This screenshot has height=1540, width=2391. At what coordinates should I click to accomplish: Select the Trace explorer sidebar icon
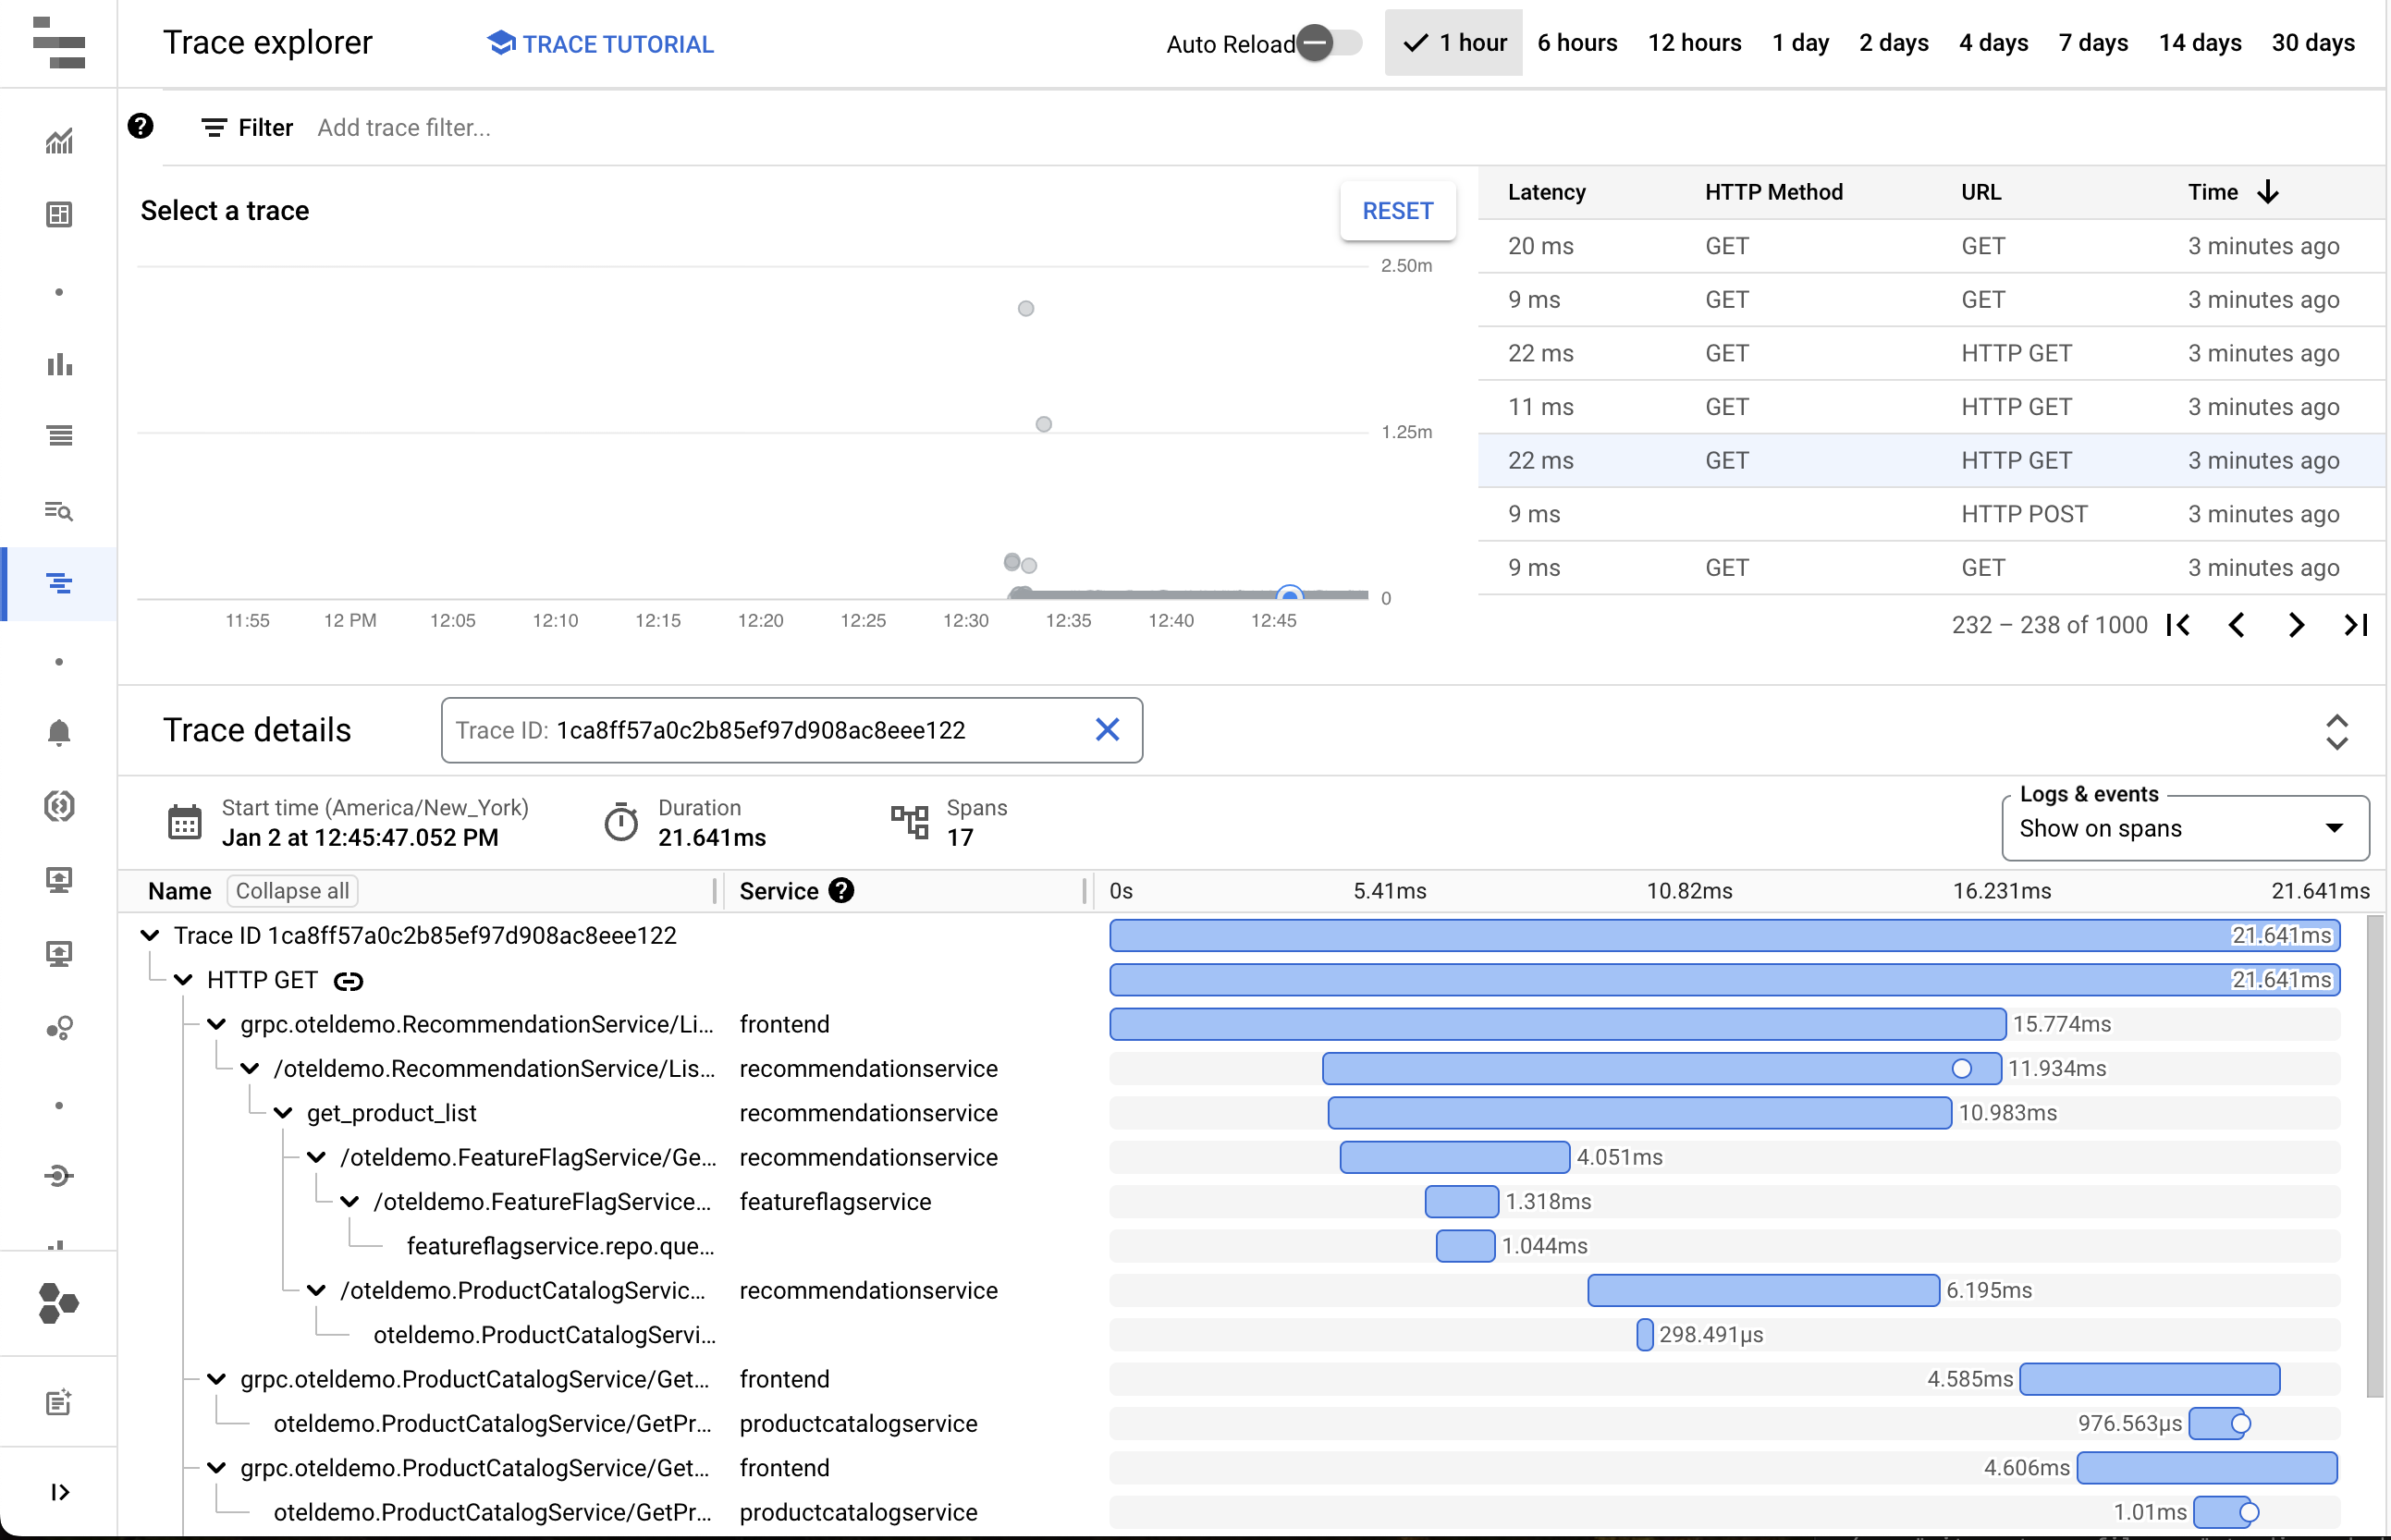click(59, 583)
